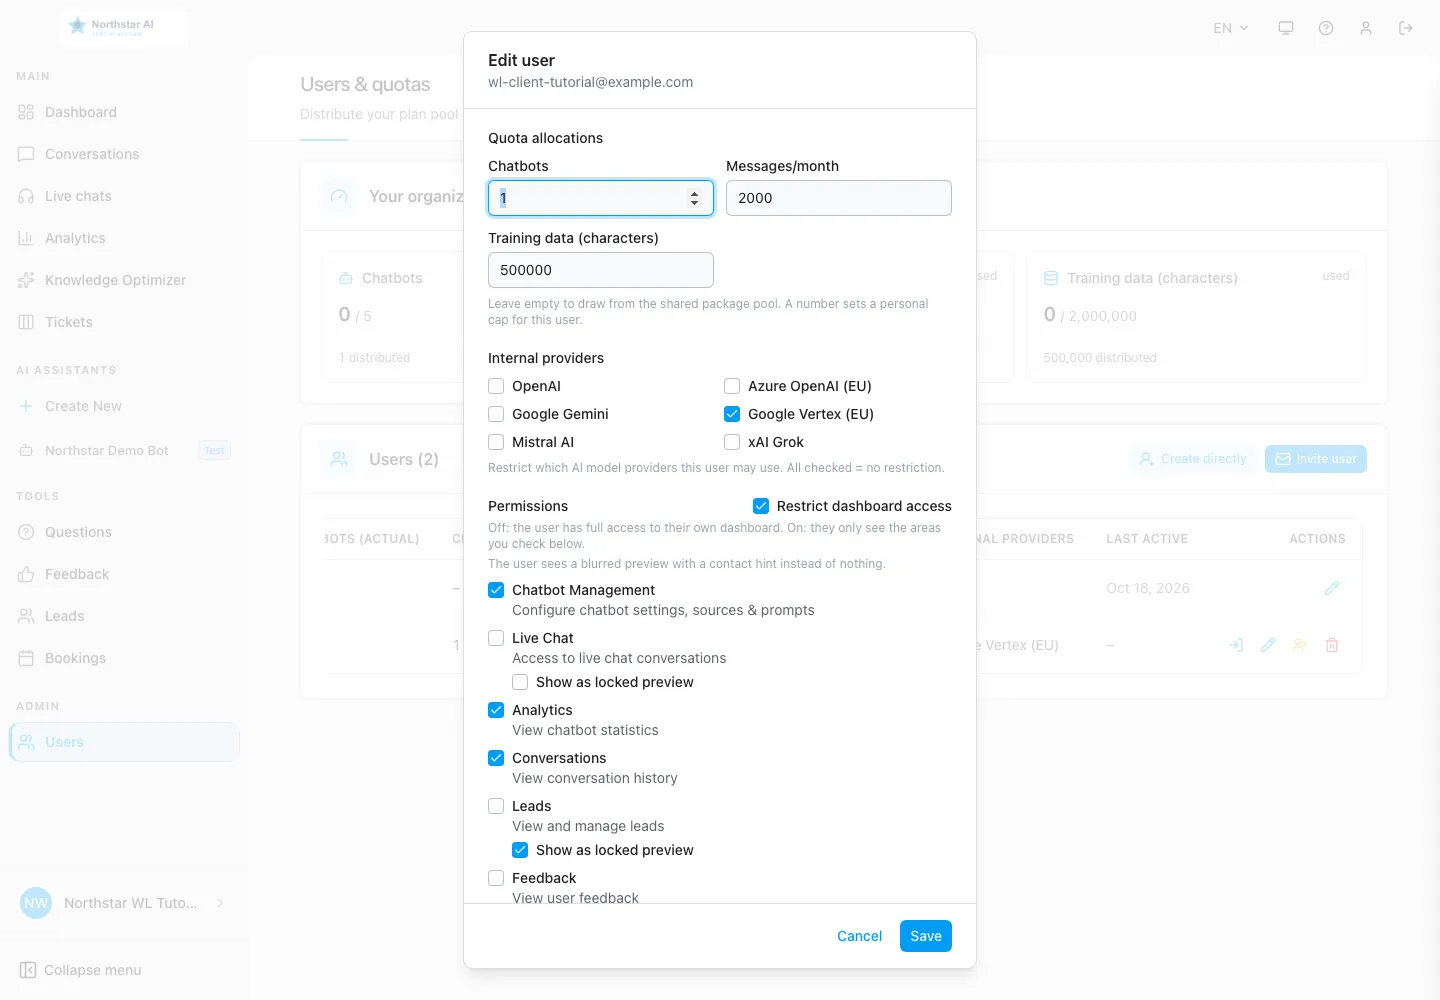Screen dimensions: 1440x1000
Task: Enable the Live Chat permission checkbox
Action: 496,638
